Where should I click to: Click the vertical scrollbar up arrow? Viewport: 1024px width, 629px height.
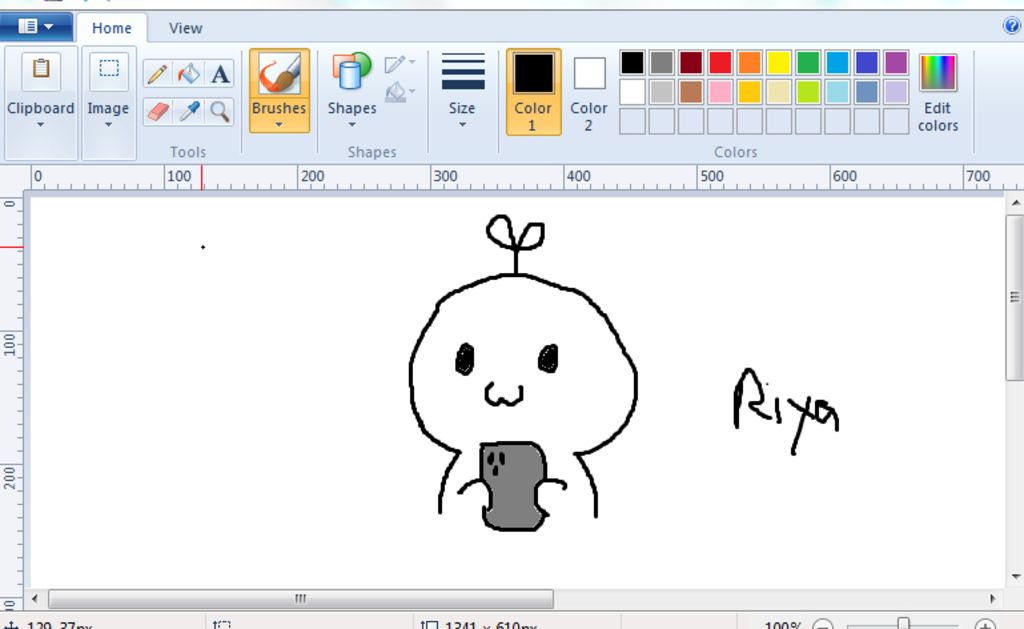pos(1016,203)
